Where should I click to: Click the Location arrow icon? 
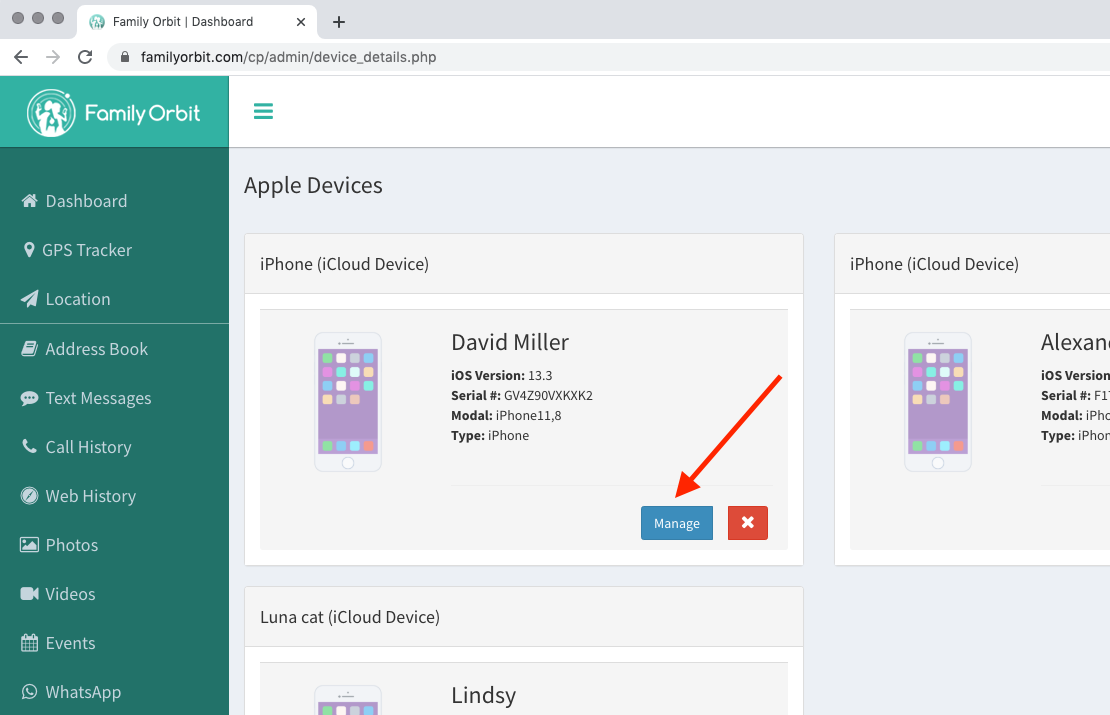click(29, 299)
